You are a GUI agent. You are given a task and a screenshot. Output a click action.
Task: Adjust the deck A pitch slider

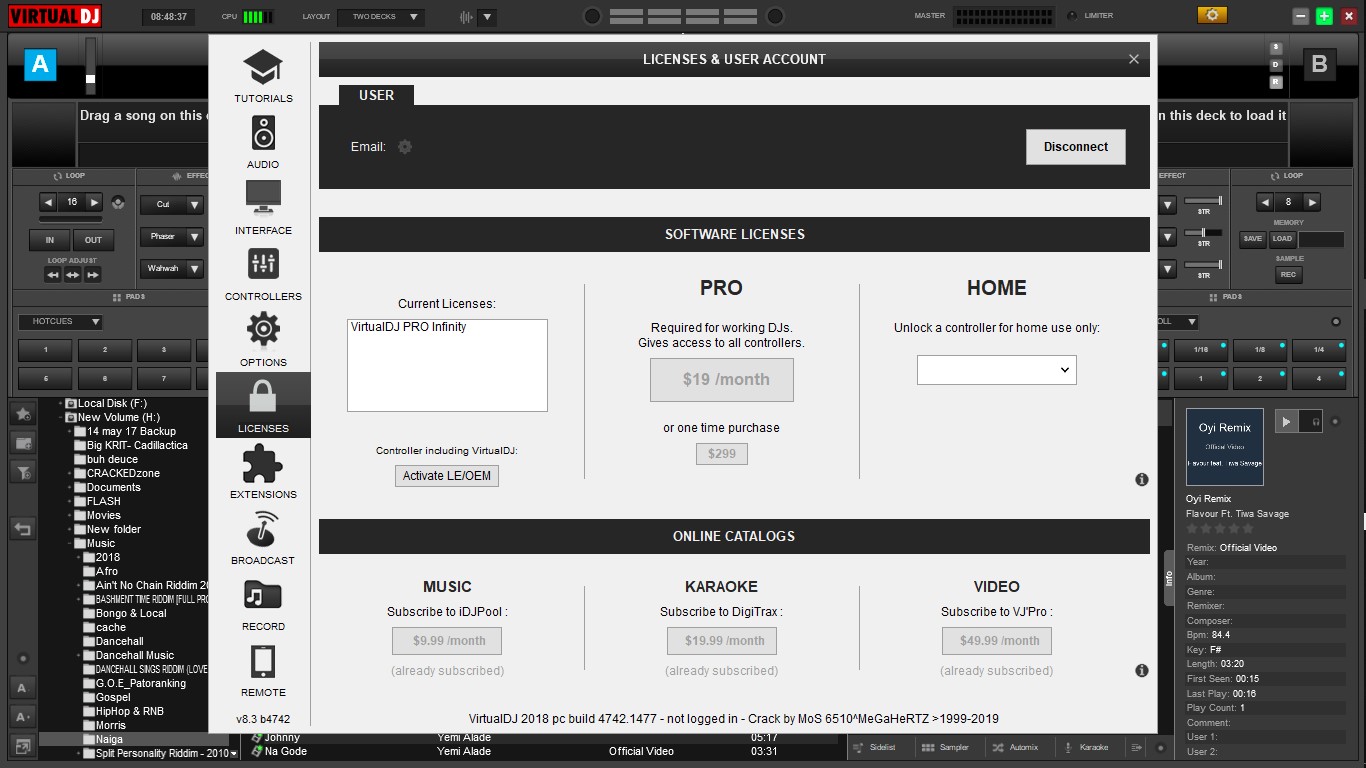pos(91,66)
